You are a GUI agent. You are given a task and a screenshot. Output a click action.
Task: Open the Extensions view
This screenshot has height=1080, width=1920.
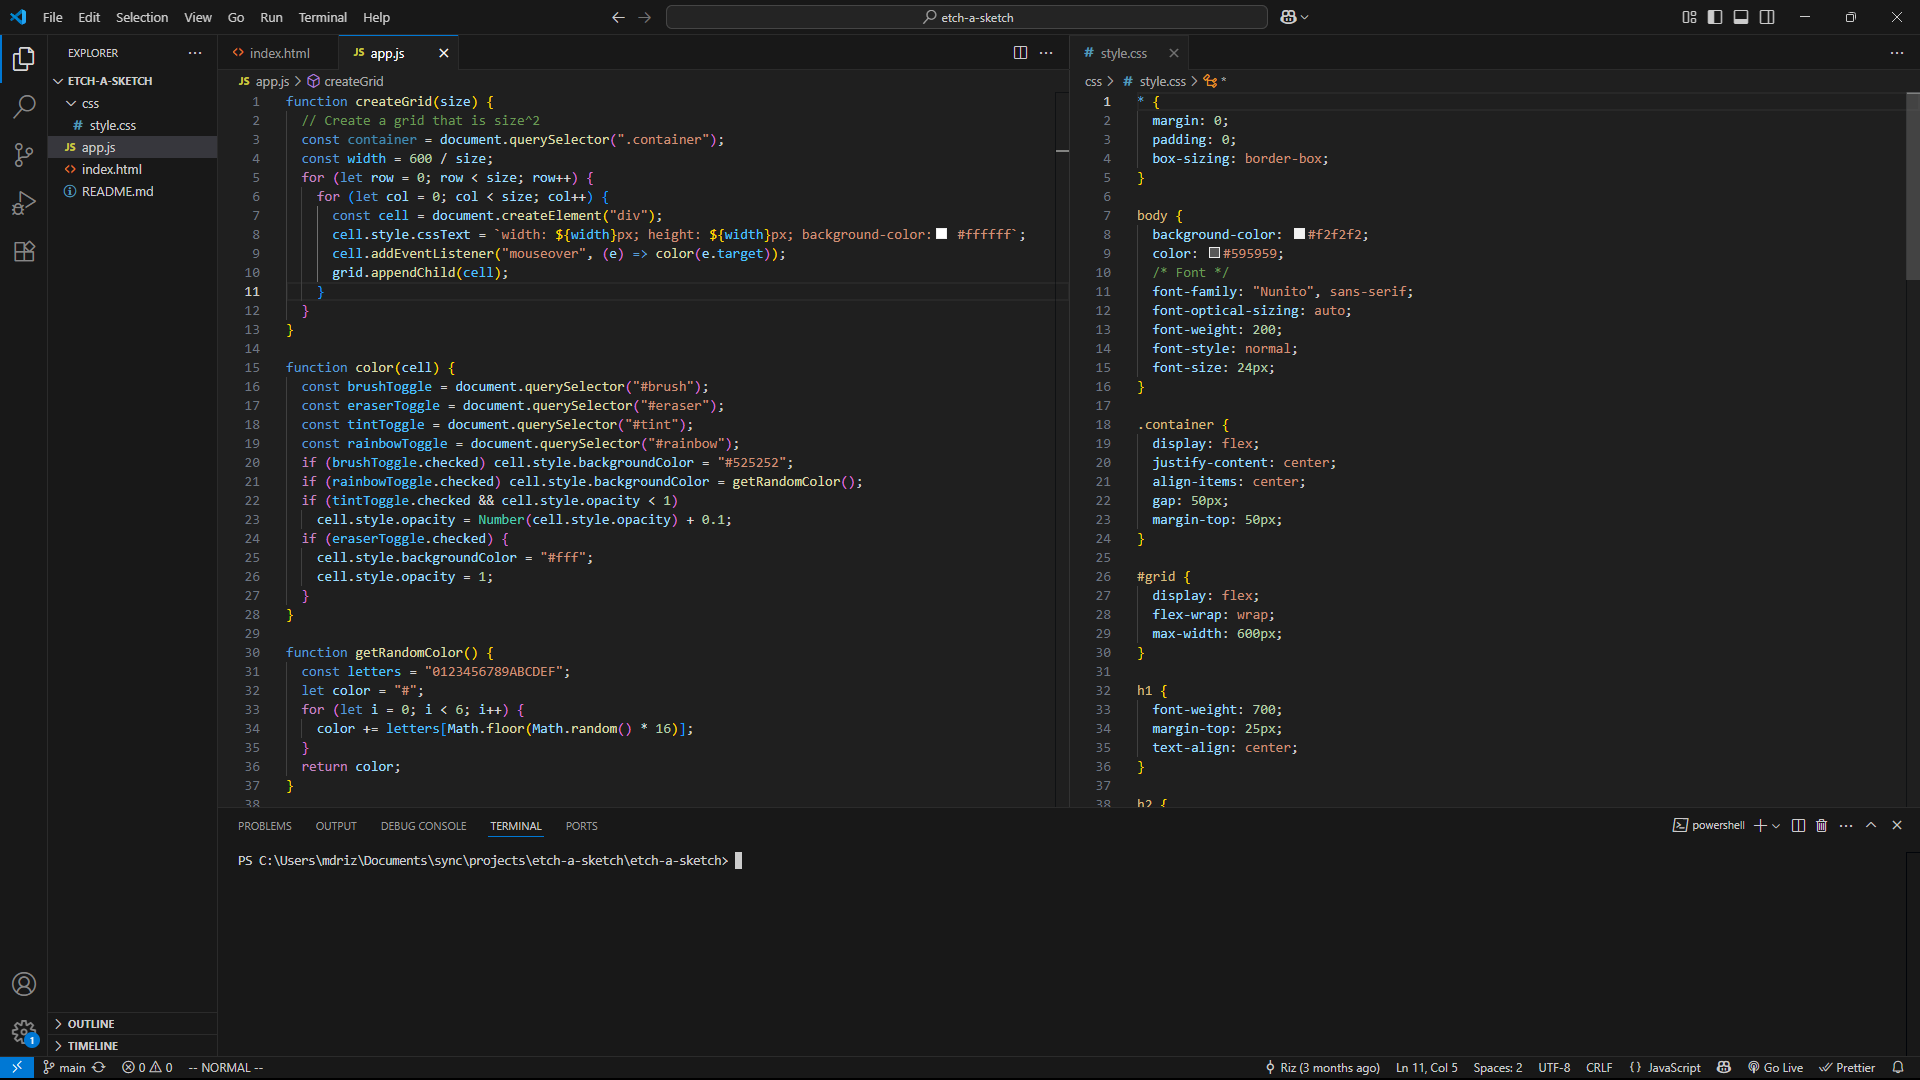coord(24,252)
